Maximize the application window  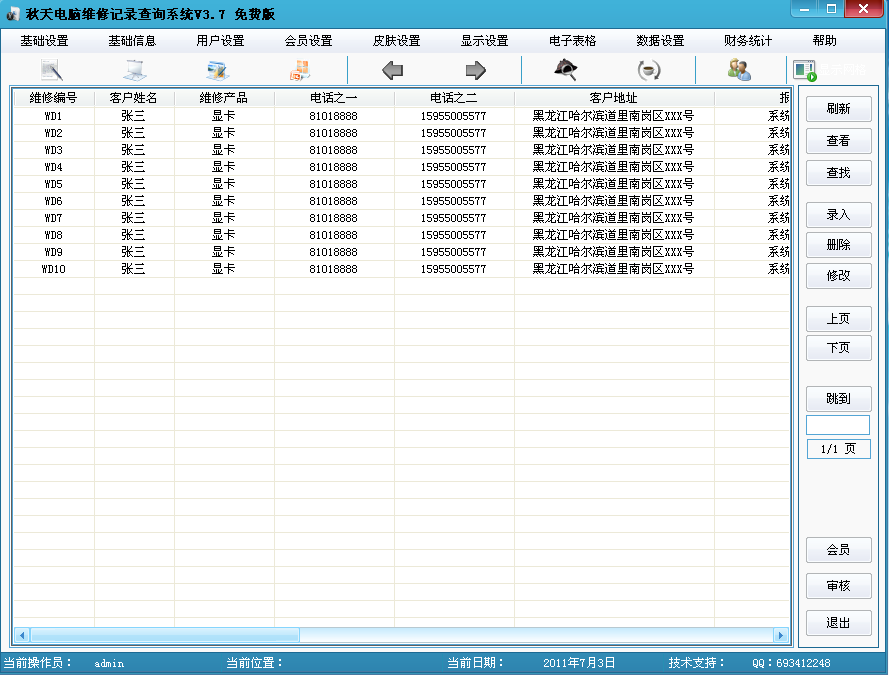point(831,9)
